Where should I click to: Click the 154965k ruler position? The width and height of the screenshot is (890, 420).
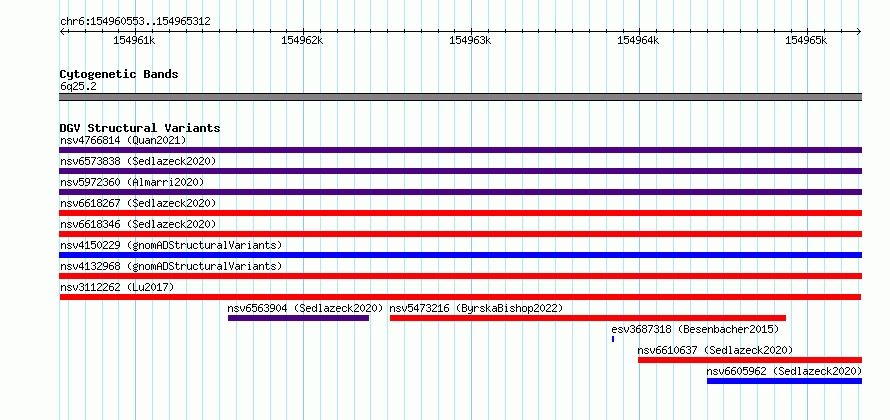click(x=806, y=40)
